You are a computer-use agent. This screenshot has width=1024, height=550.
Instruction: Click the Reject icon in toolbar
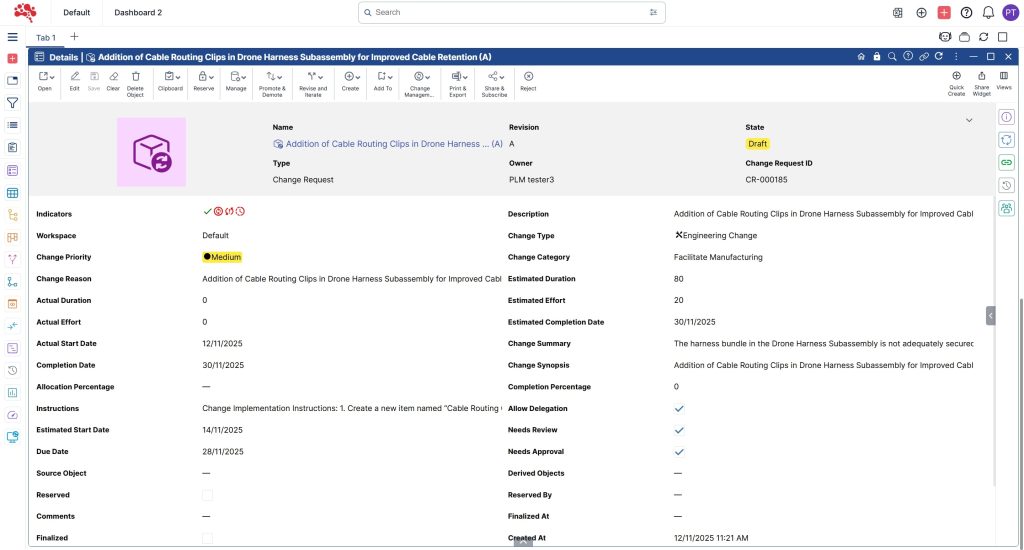pyautogui.click(x=528, y=77)
